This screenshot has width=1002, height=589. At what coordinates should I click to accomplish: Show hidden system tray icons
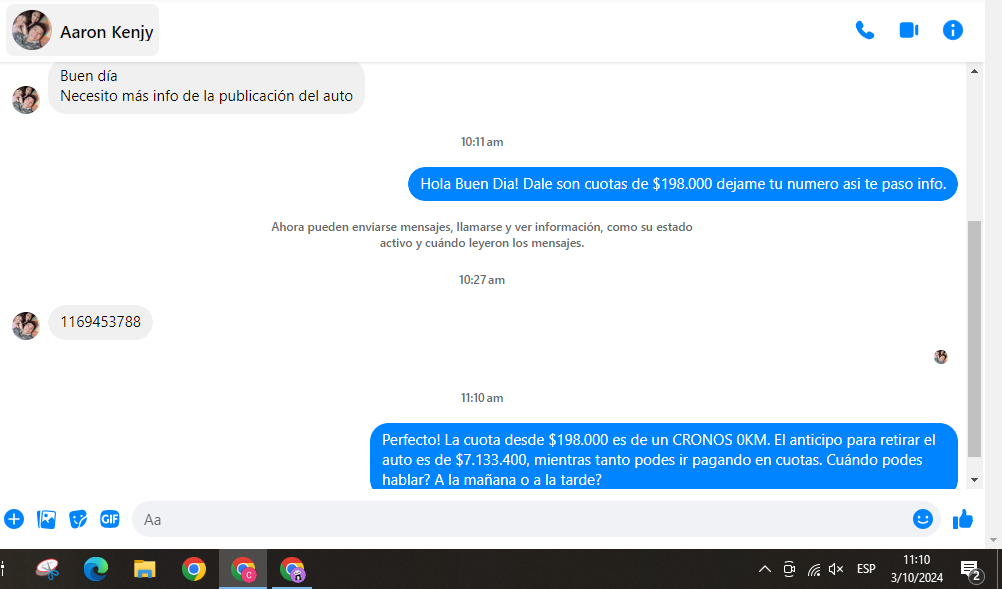click(x=765, y=569)
